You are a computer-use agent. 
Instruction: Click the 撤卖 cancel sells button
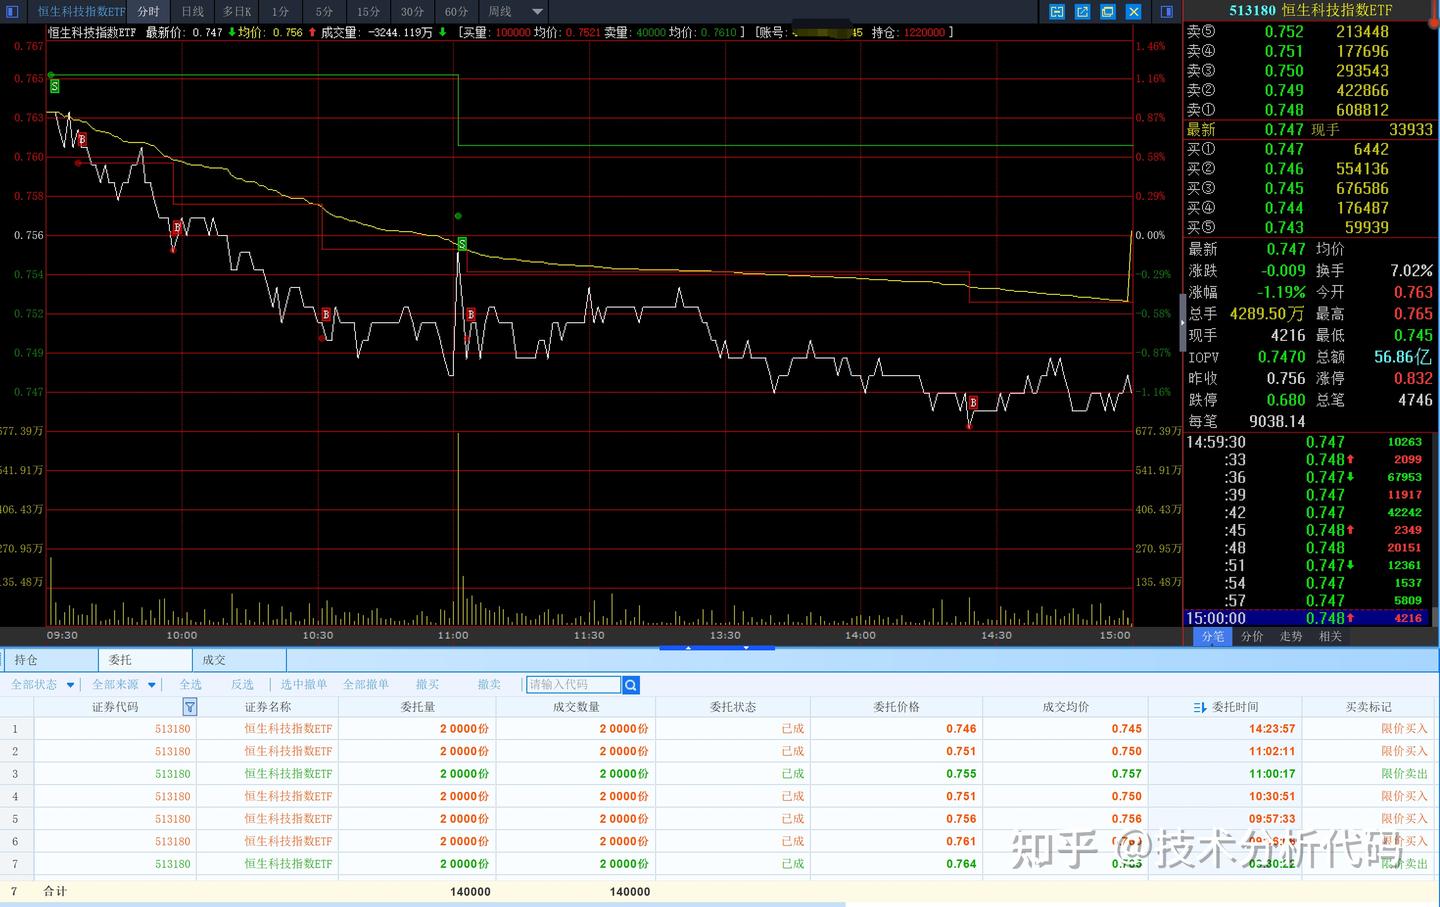[x=489, y=685]
